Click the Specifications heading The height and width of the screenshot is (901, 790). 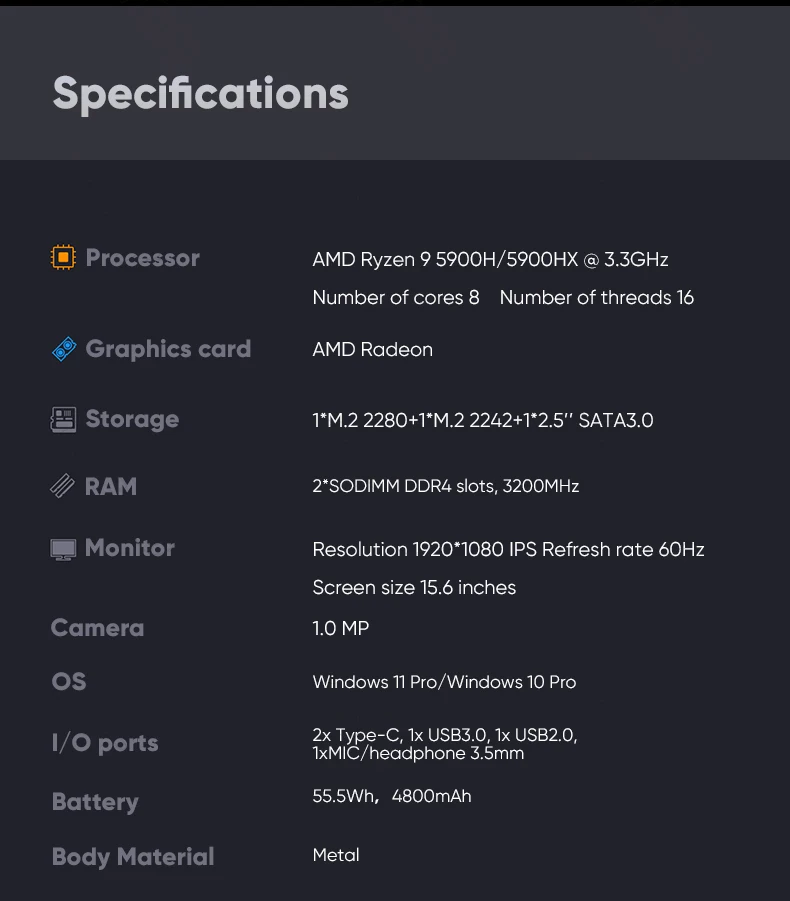[x=200, y=94]
